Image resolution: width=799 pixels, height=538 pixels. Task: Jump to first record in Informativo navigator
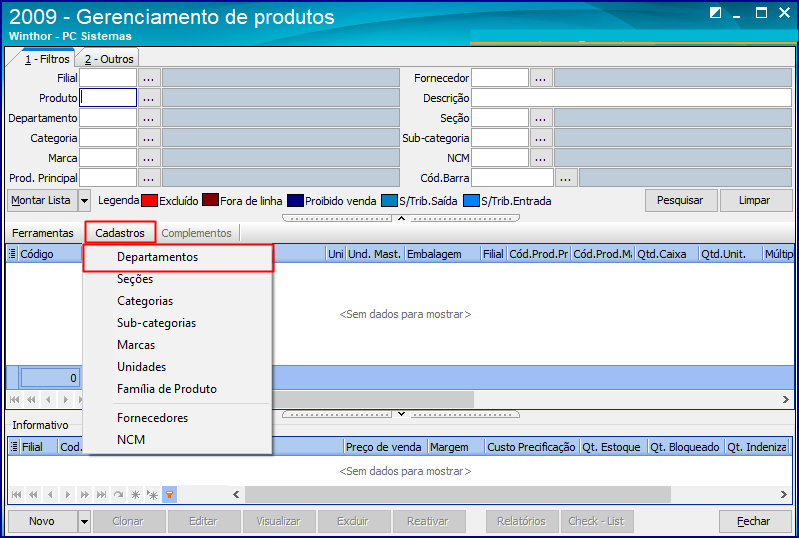(x=16, y=494)
